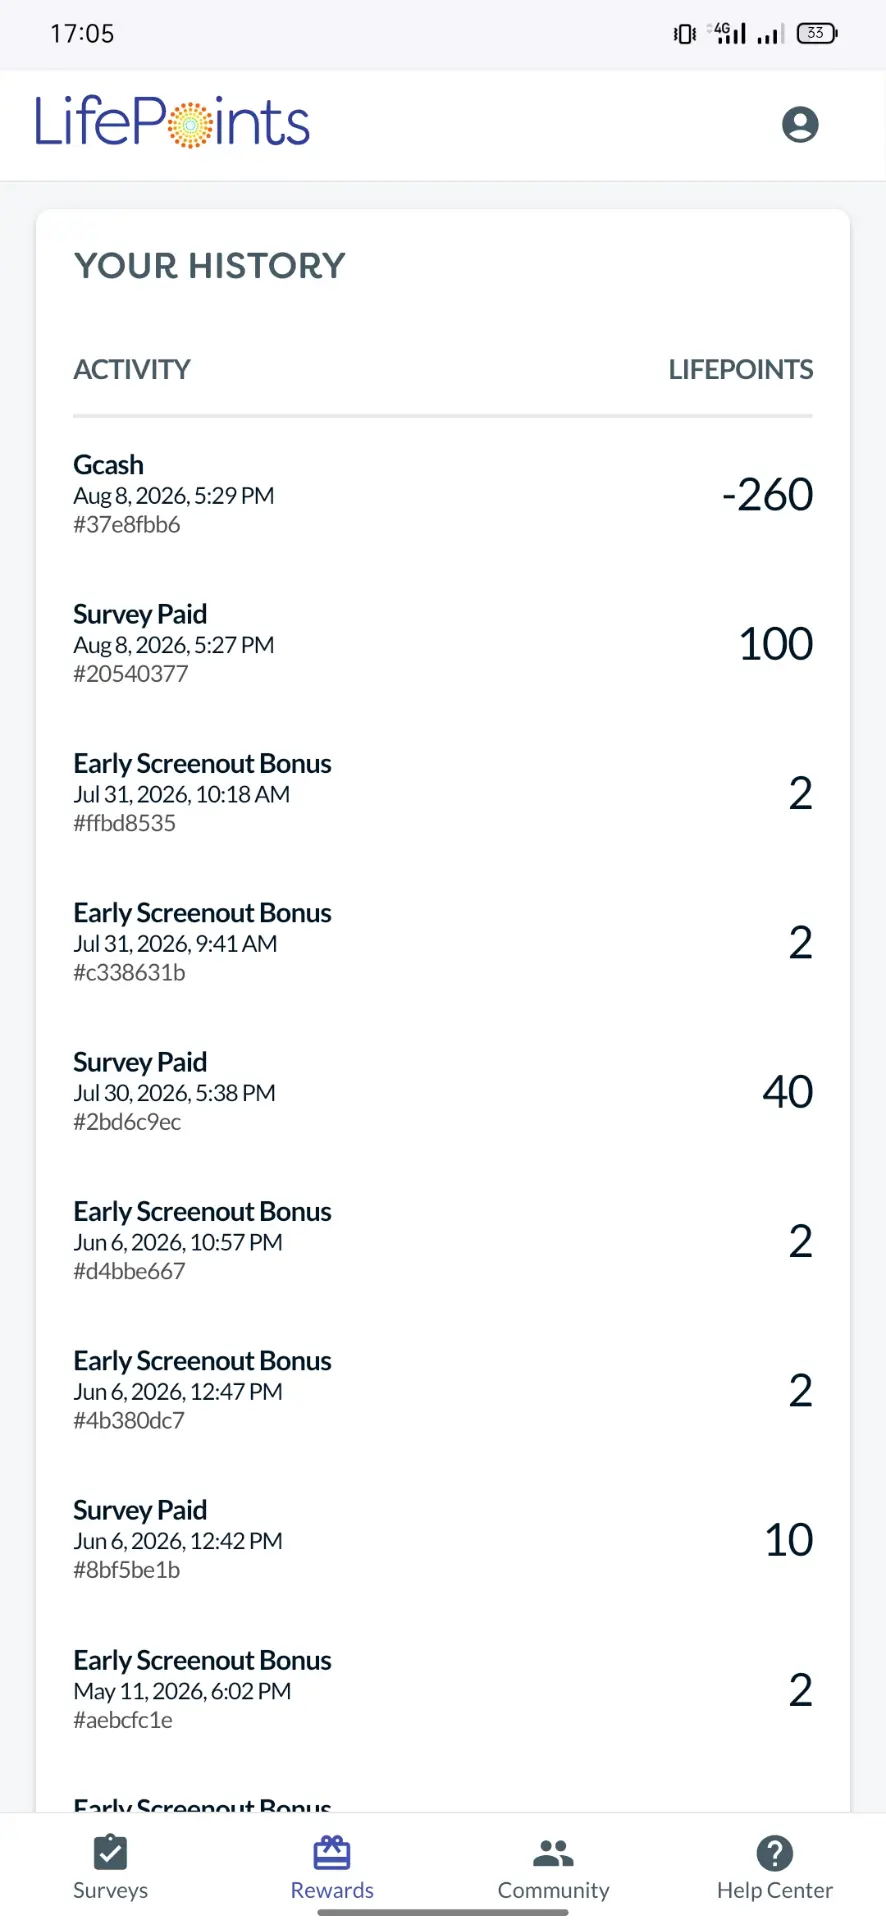Switch to the Community tab label
Image resolution: width=886 pixels, height=1920 pixels.
tap(553, 1890)
